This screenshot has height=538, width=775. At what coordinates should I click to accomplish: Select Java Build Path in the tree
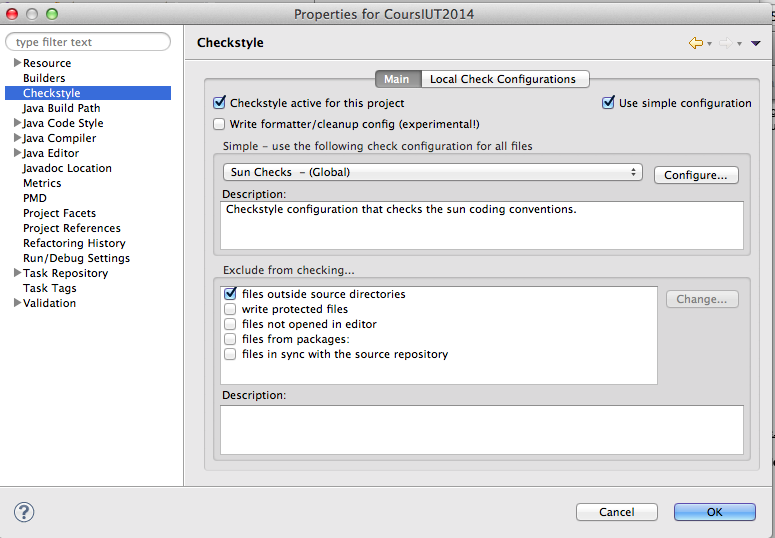point(61,108)
